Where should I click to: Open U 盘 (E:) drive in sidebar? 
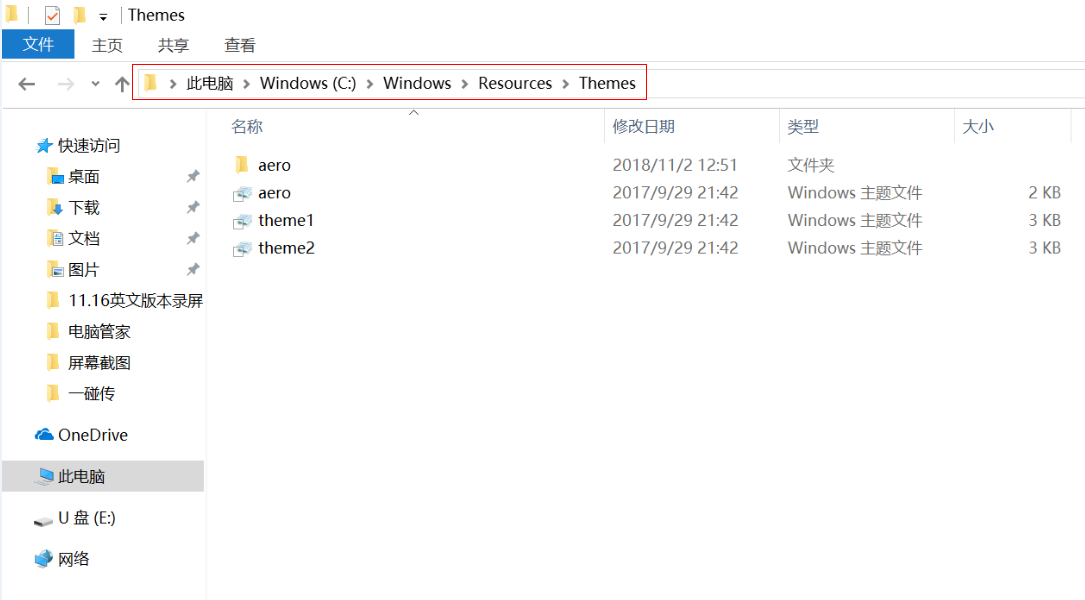pos(86,518)
